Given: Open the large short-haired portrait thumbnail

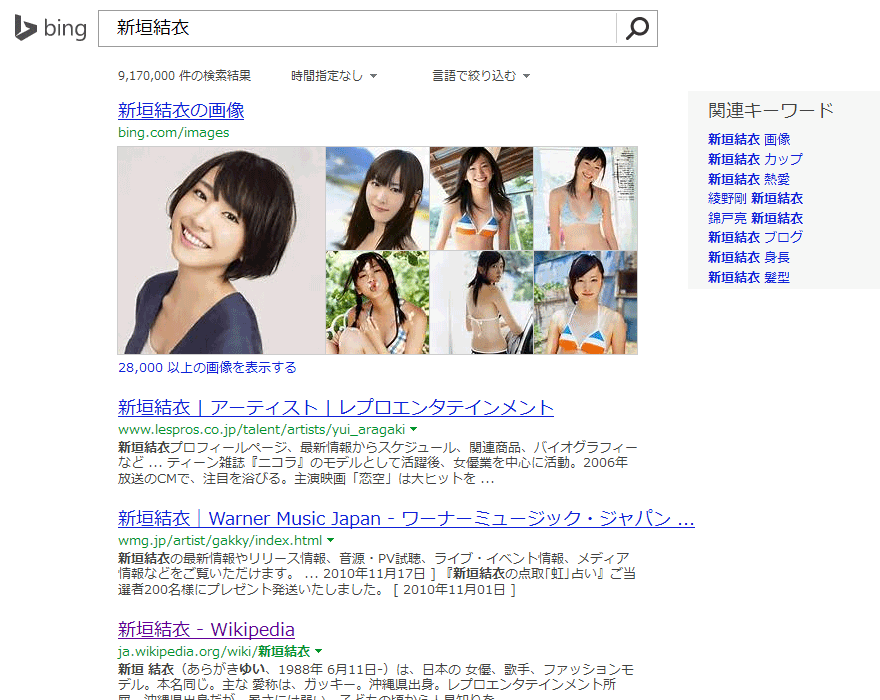Looking at the screenshot, I should point(221,250).
